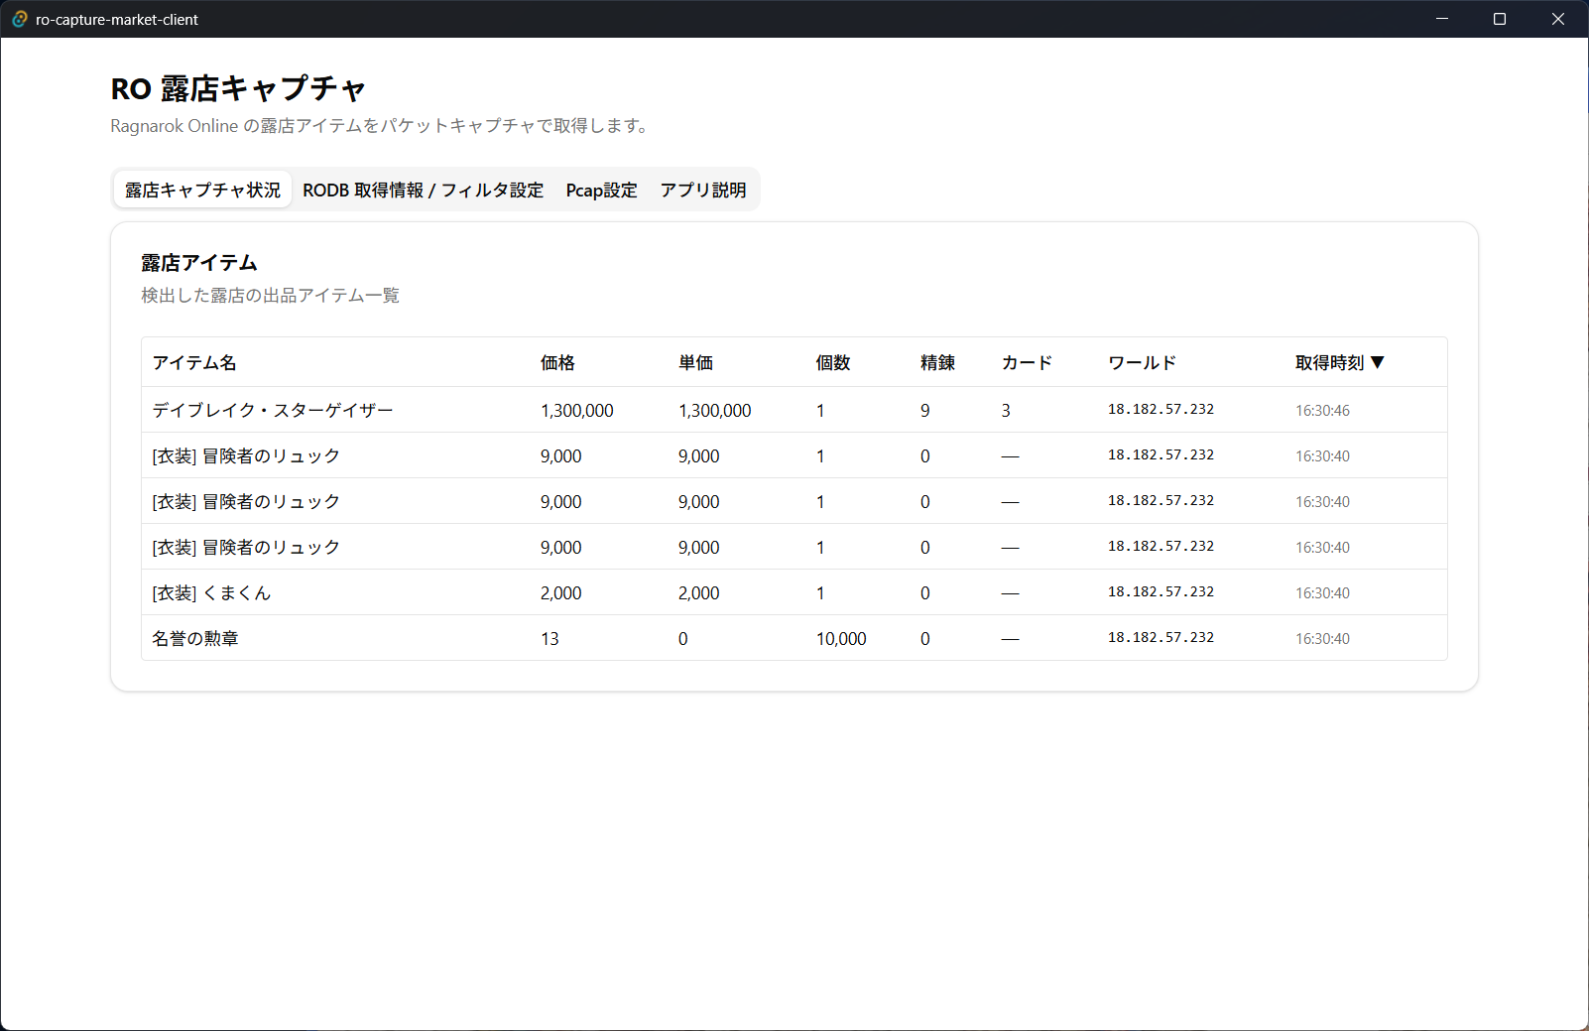
Task: Click 単価 value 1,300,000 in デイブレイク row
Action: (715, 410)
